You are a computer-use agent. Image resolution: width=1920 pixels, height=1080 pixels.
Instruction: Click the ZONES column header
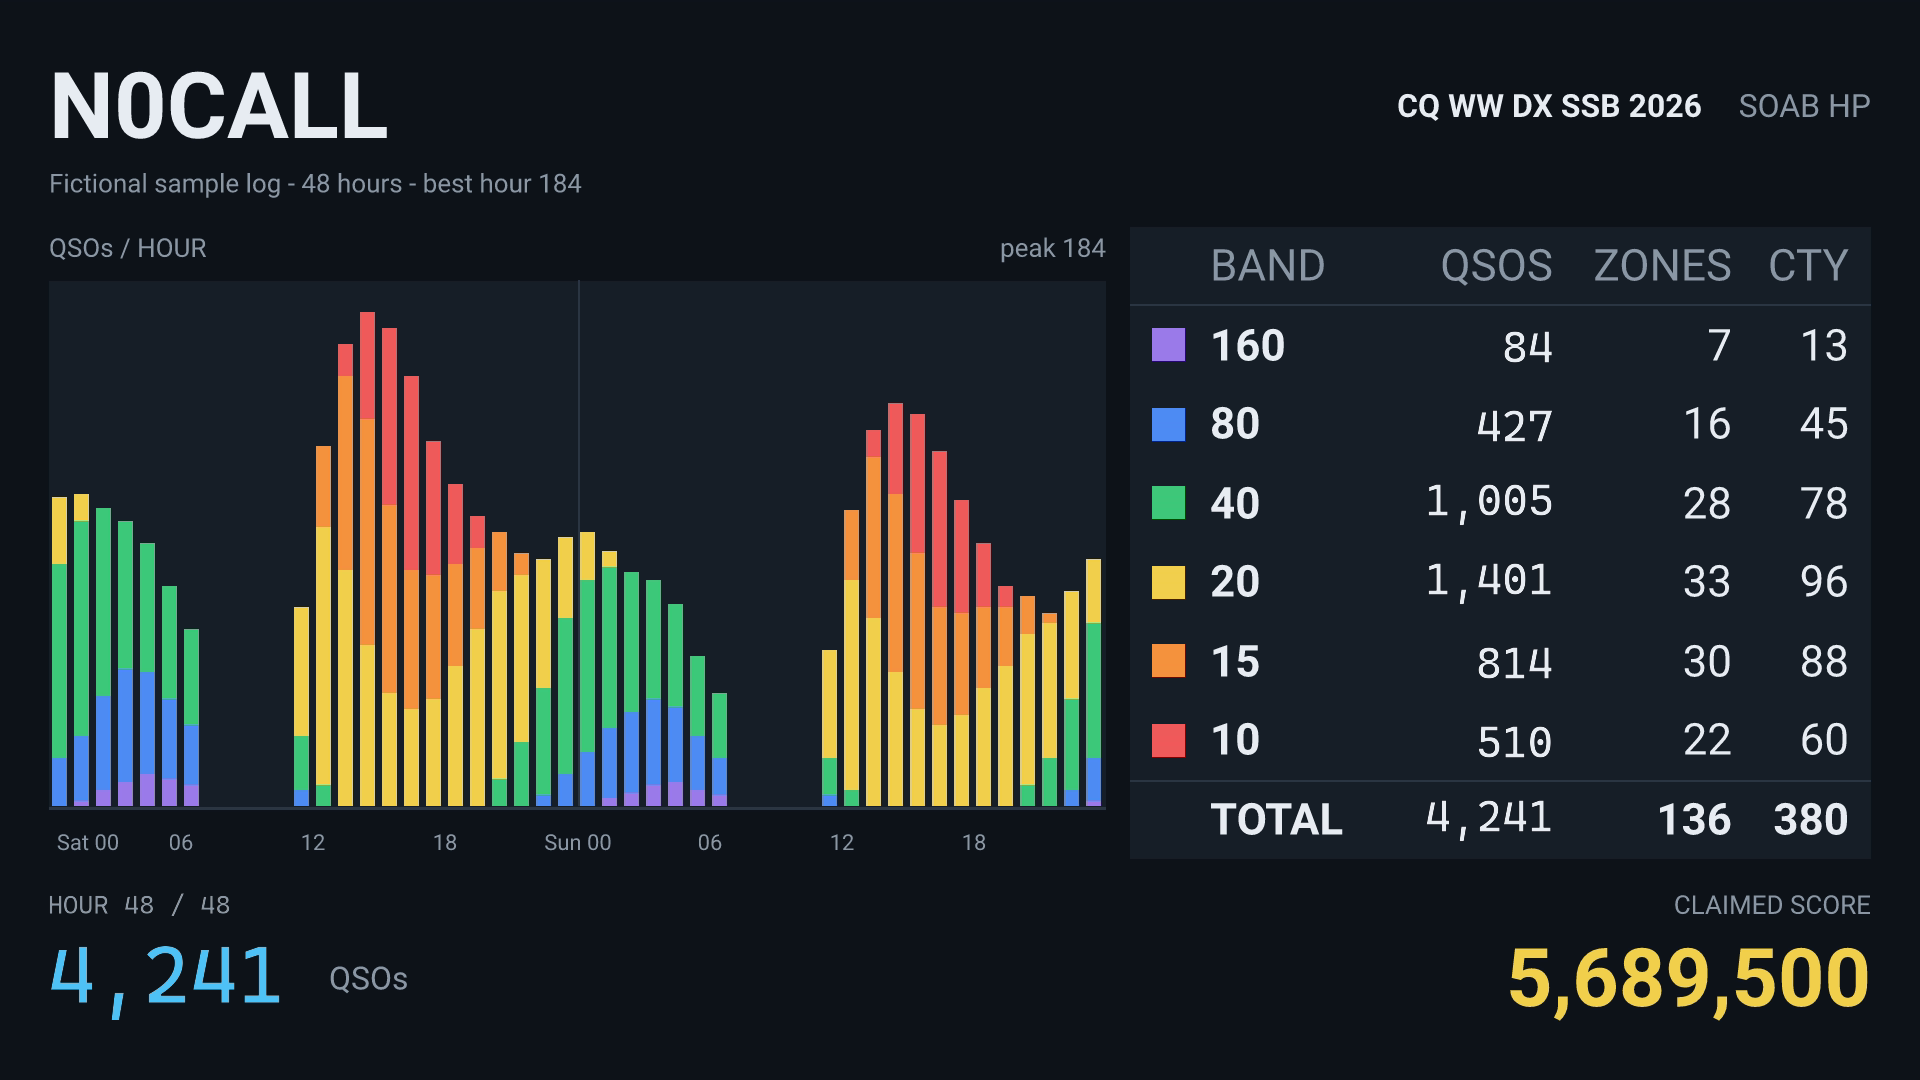pos(1662,266)
